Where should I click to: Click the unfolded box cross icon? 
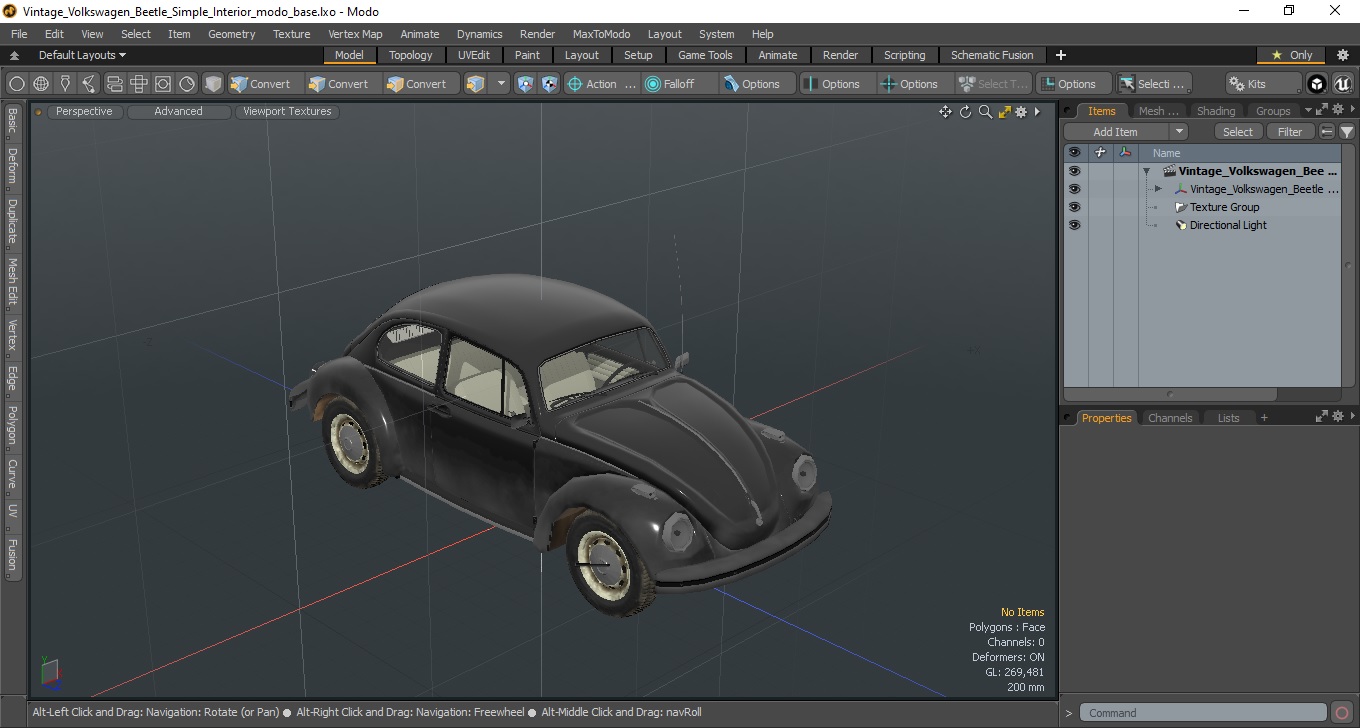138,84
